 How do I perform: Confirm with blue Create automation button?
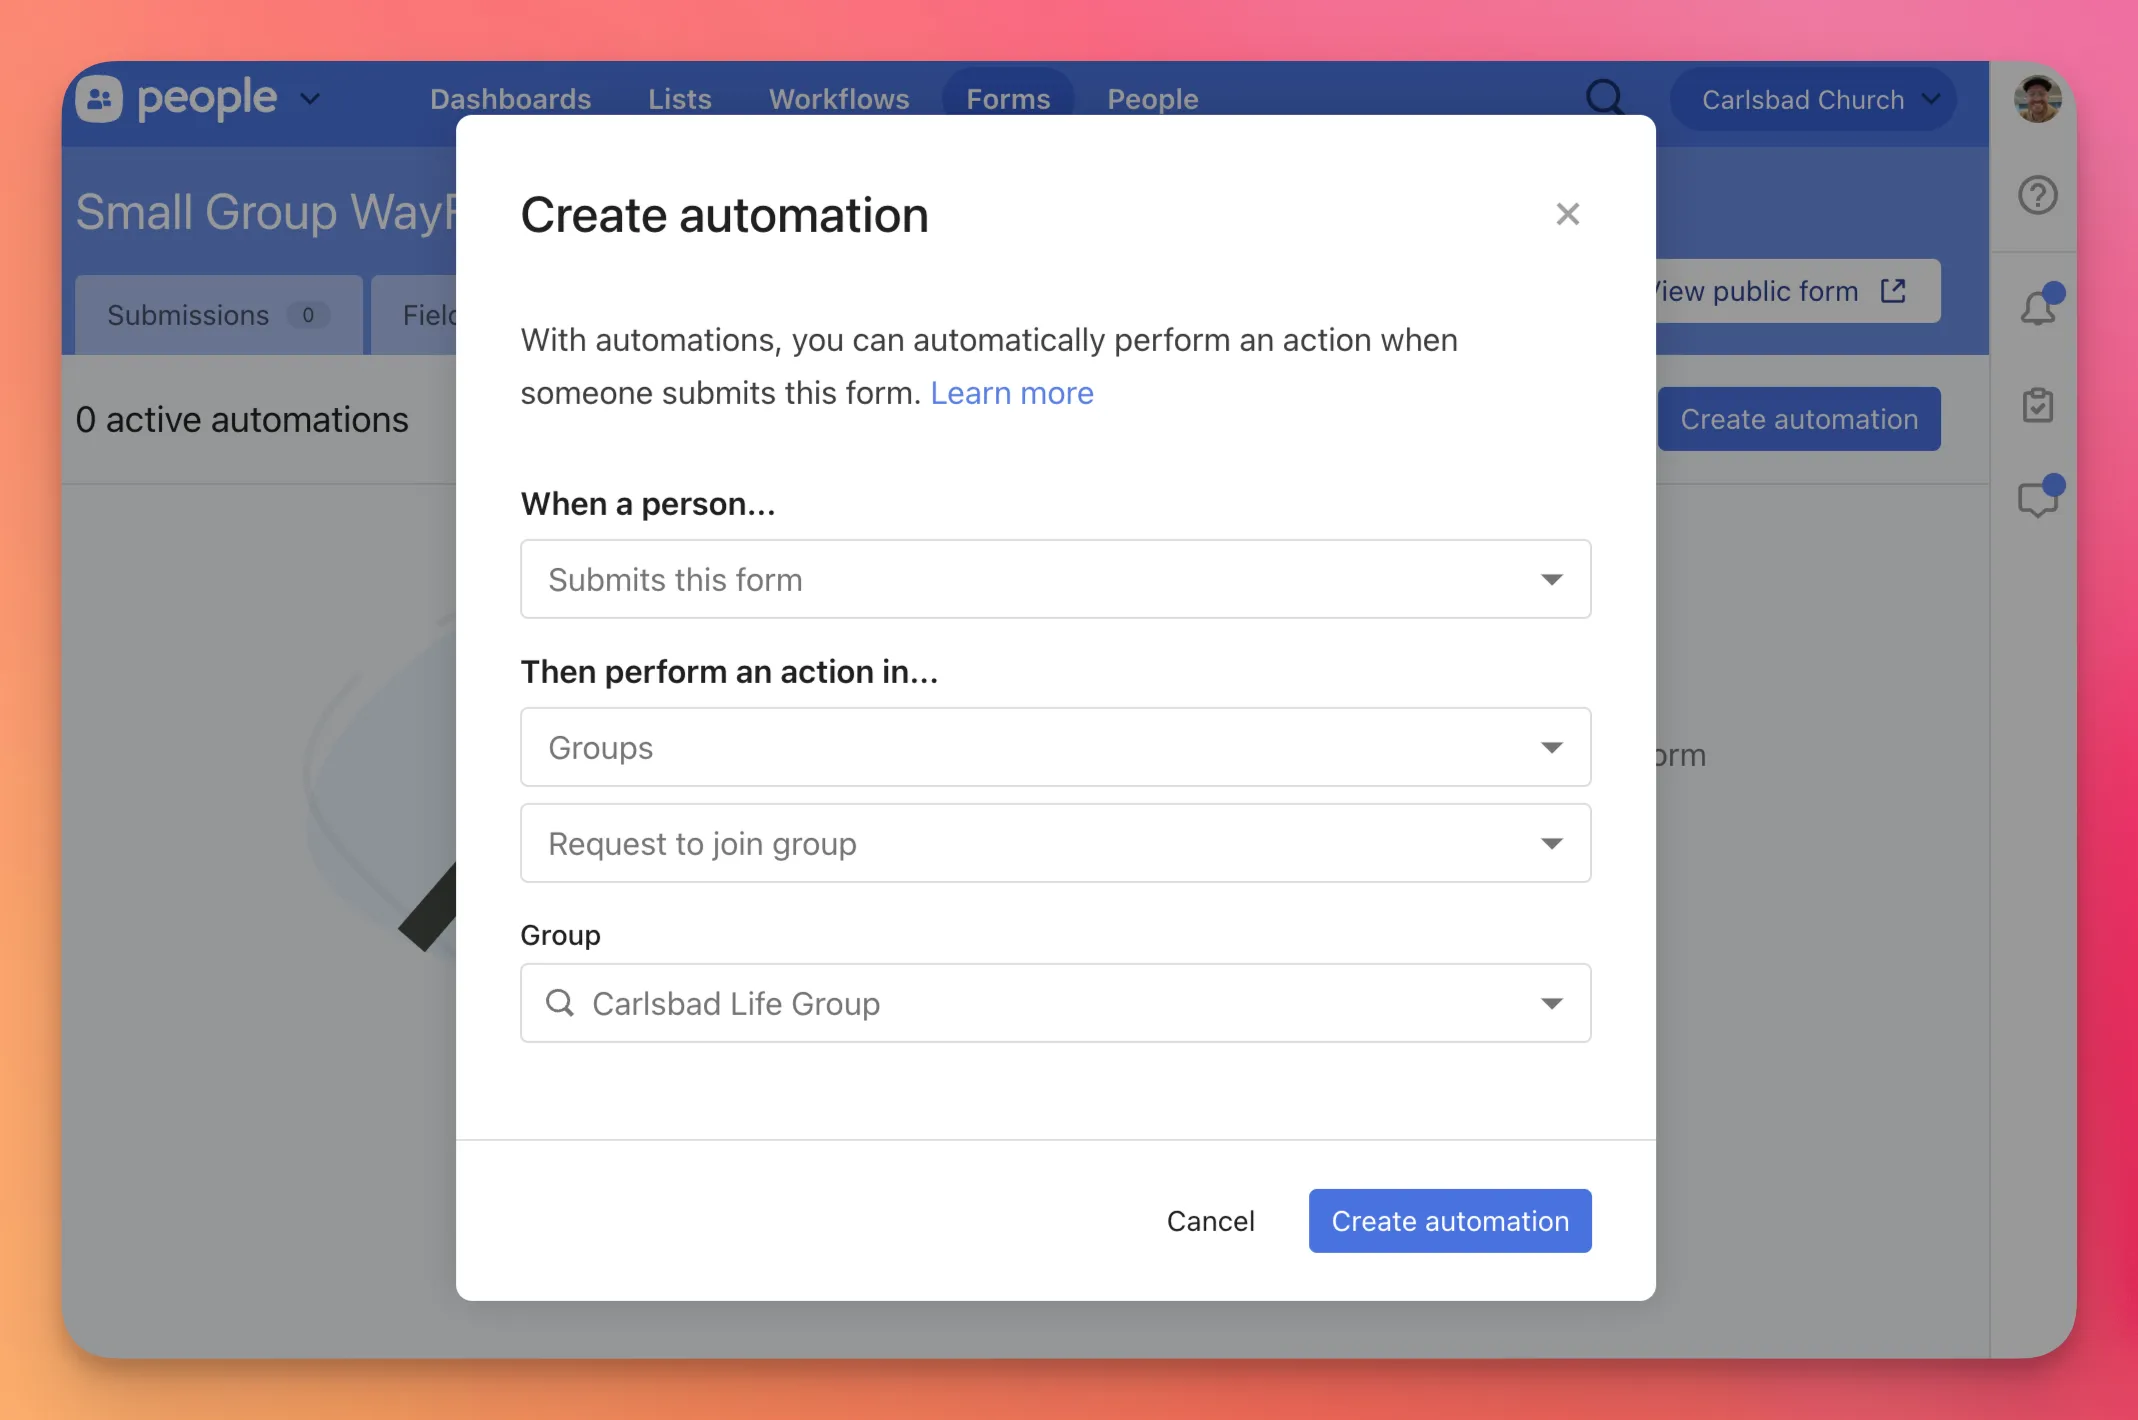[x=1449, y=1220]
